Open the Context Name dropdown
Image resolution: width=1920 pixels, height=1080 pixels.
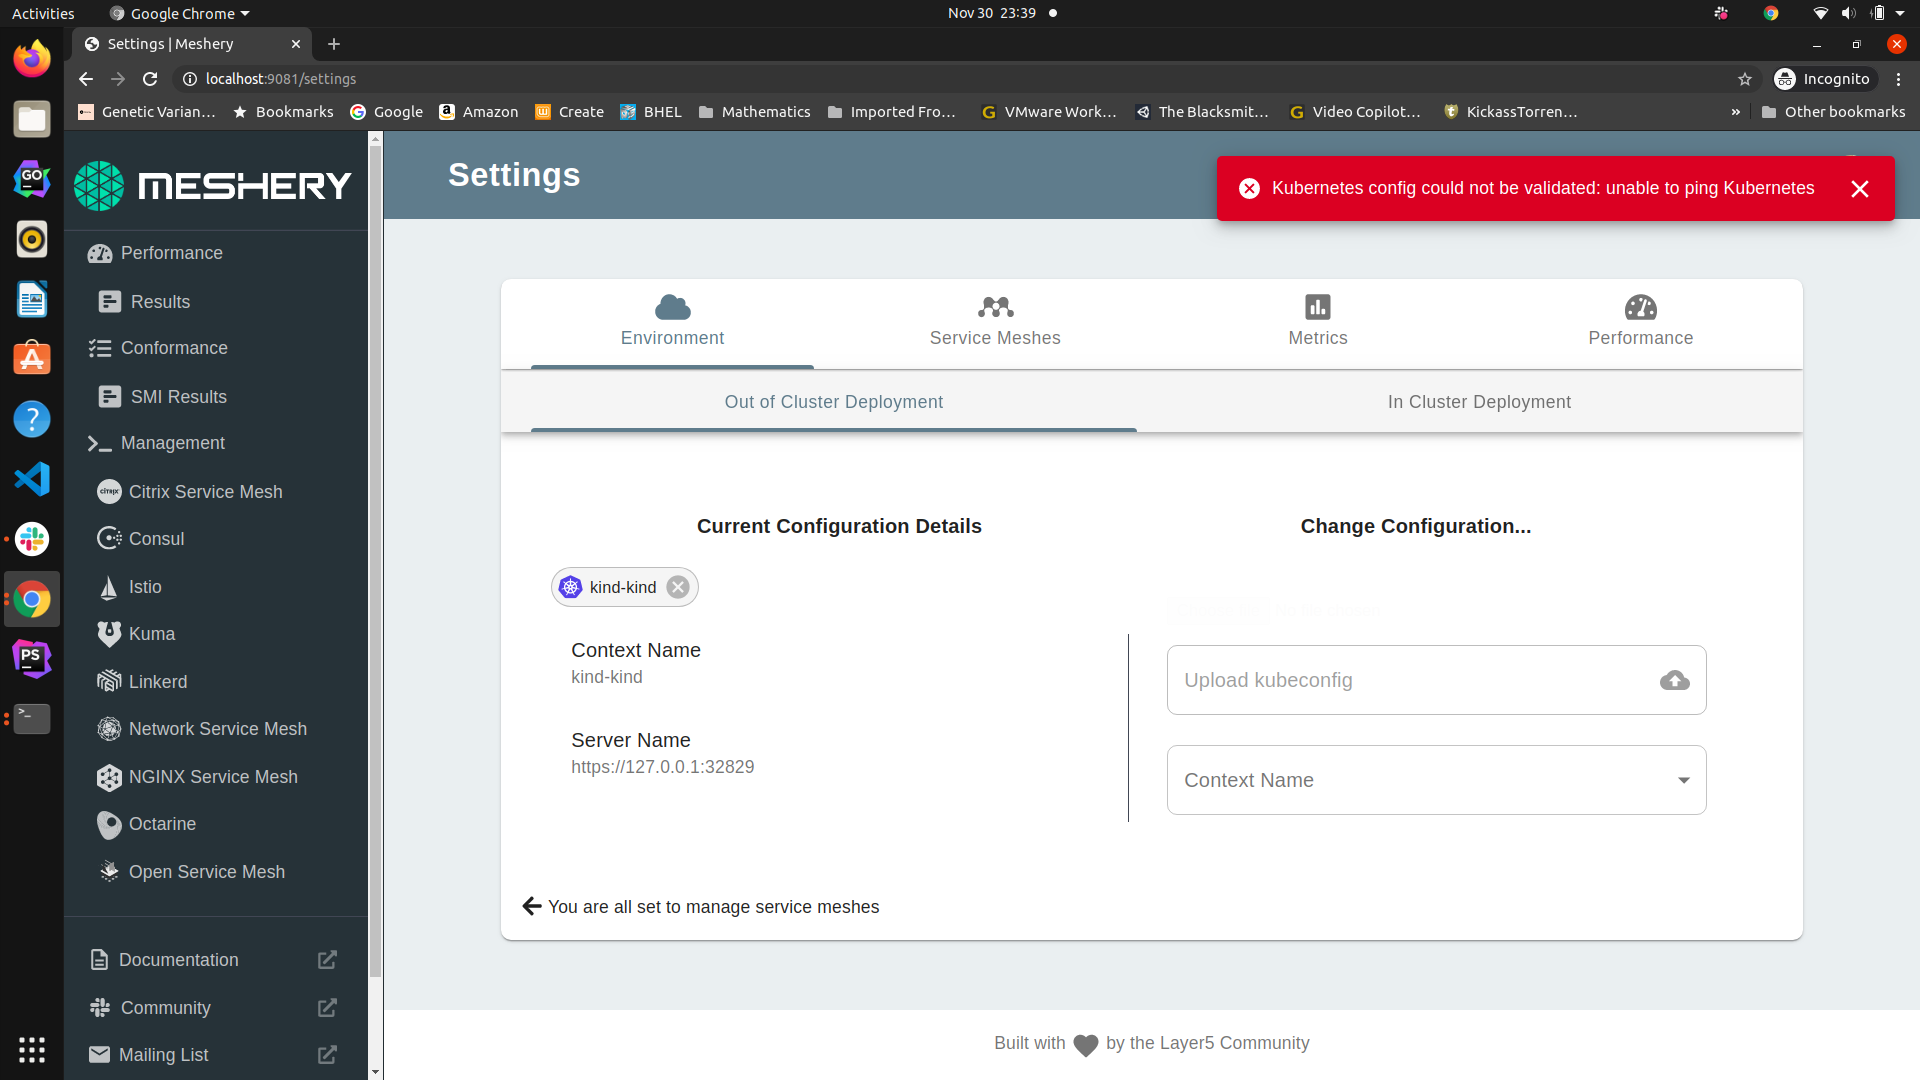(x=1436, y=780)
